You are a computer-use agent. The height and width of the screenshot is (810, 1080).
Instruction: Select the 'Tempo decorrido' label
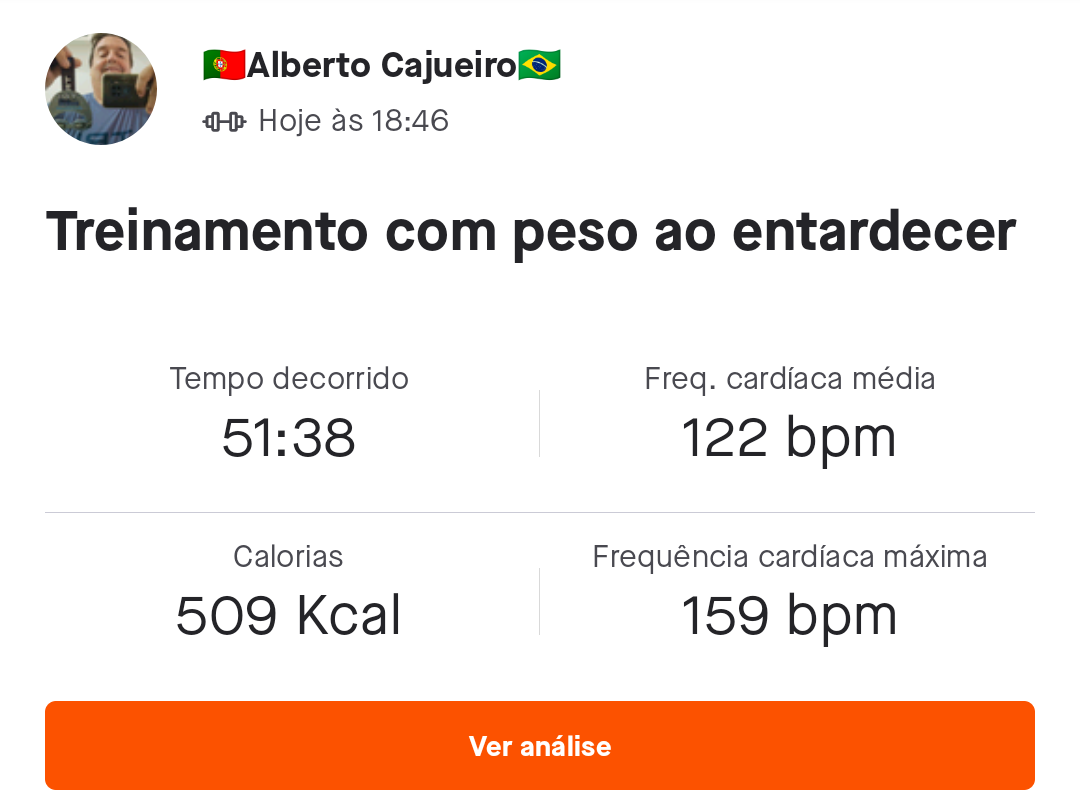coord(289,380)
